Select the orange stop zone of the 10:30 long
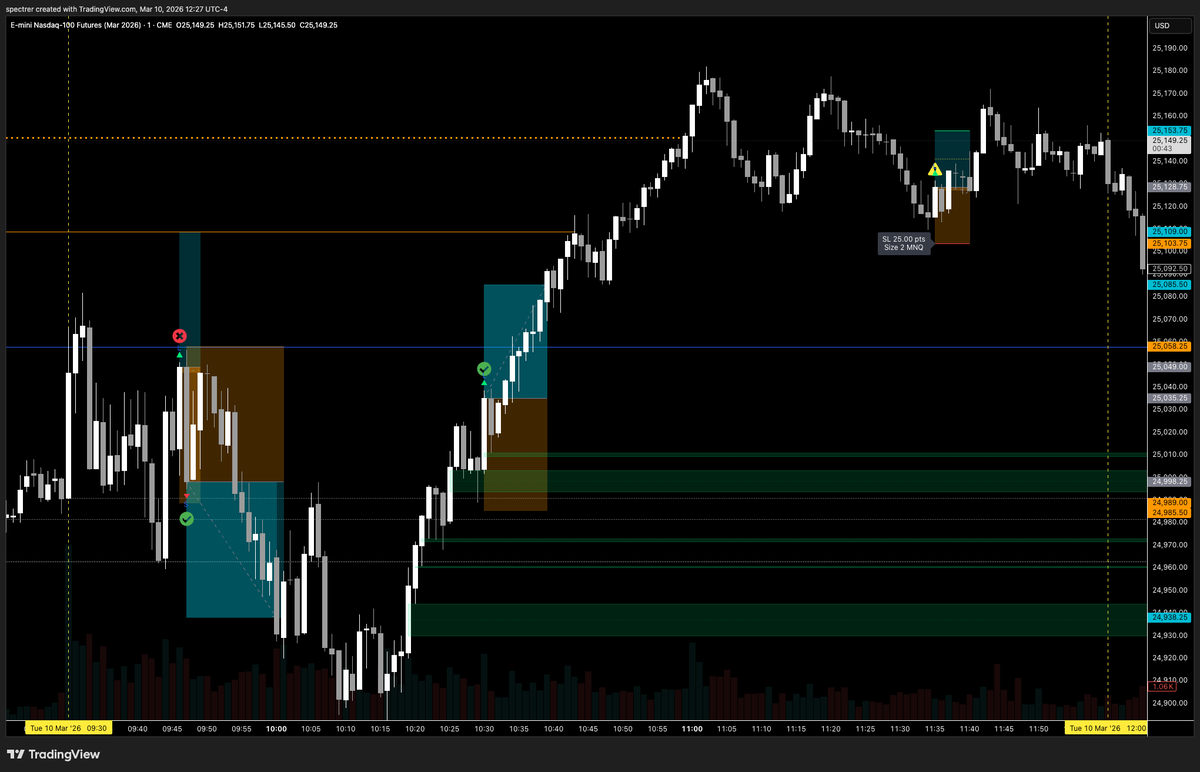The width and height of the screenshot is (1200, 772). pos(515,455)
